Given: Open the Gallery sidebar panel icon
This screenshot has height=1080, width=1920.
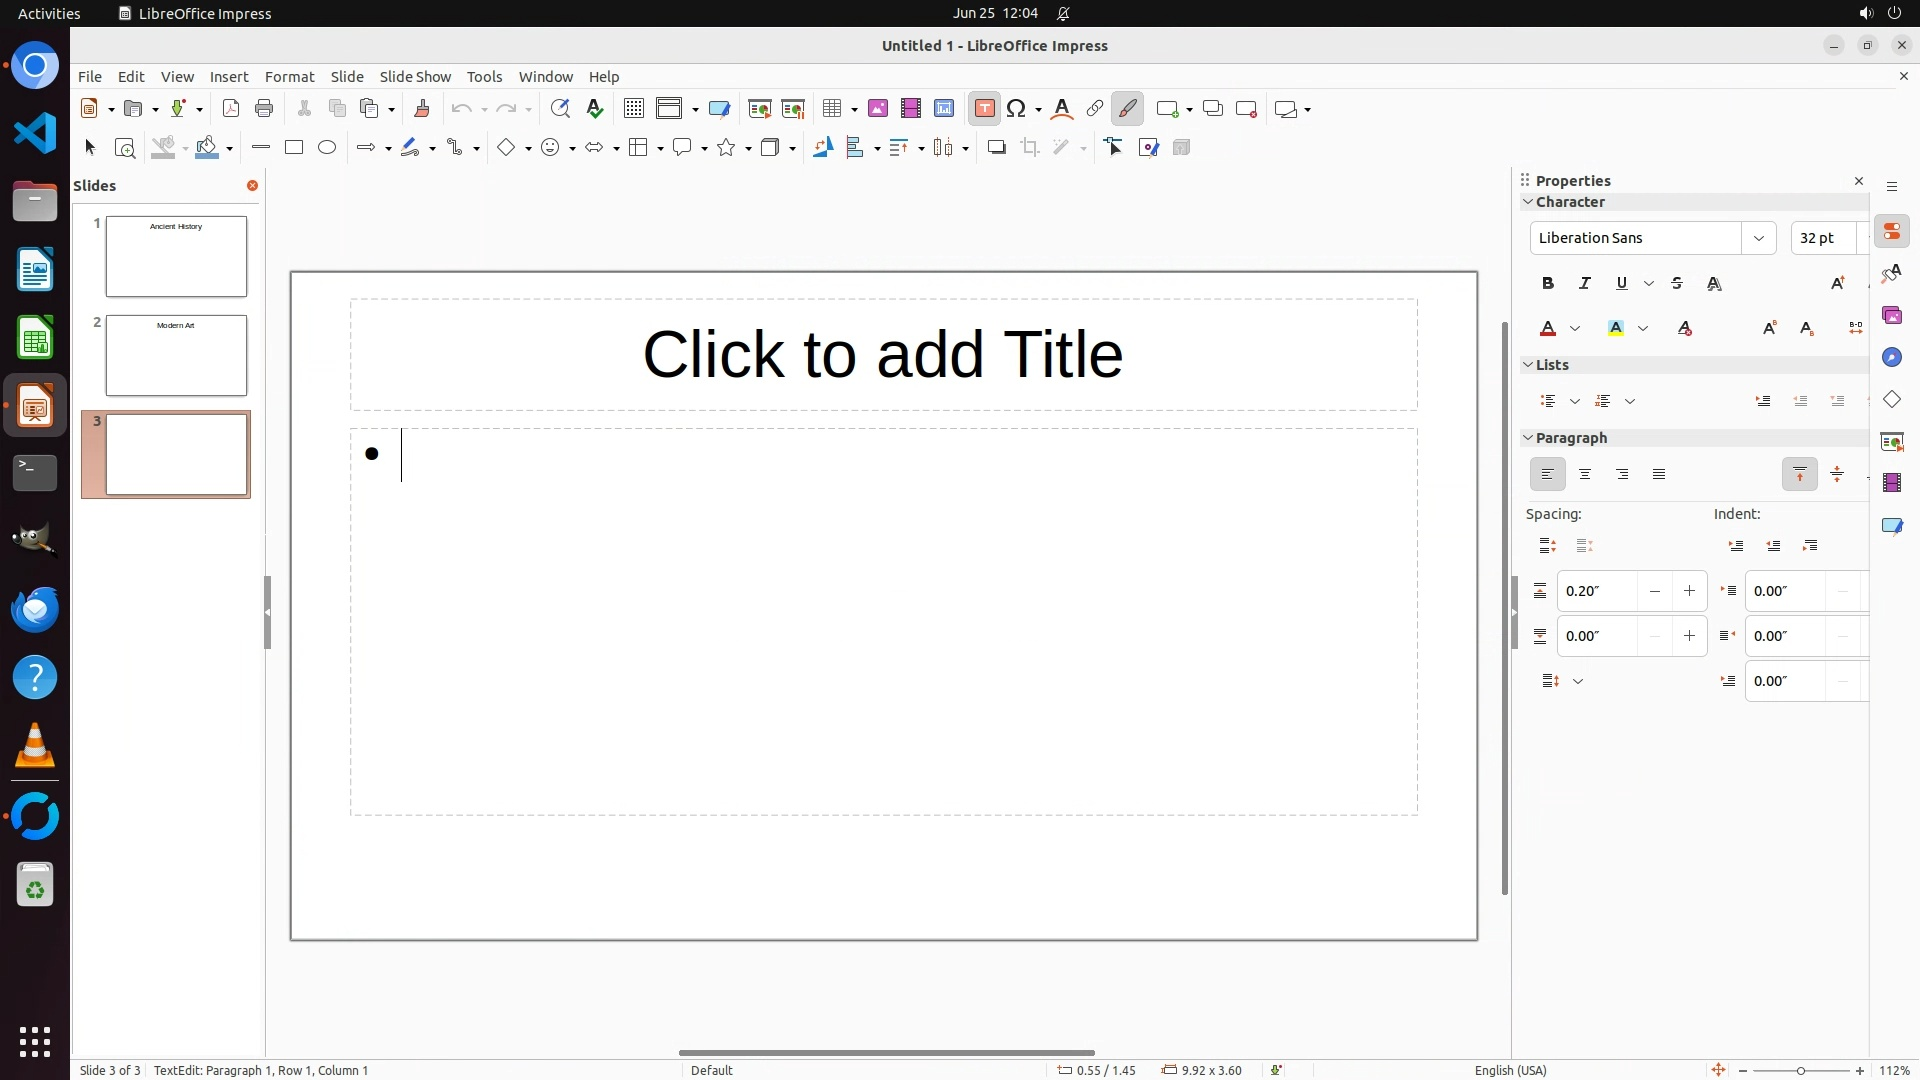Looking at the screenshot, I should pos(1891,316).
